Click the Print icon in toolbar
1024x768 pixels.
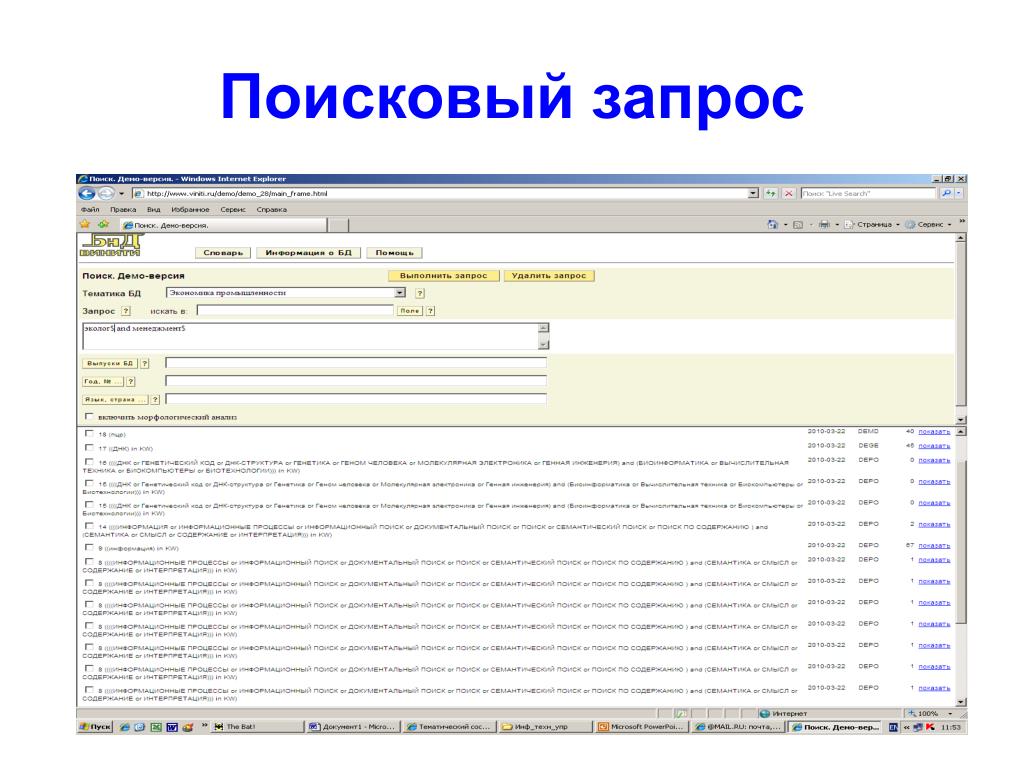(824, 225)
